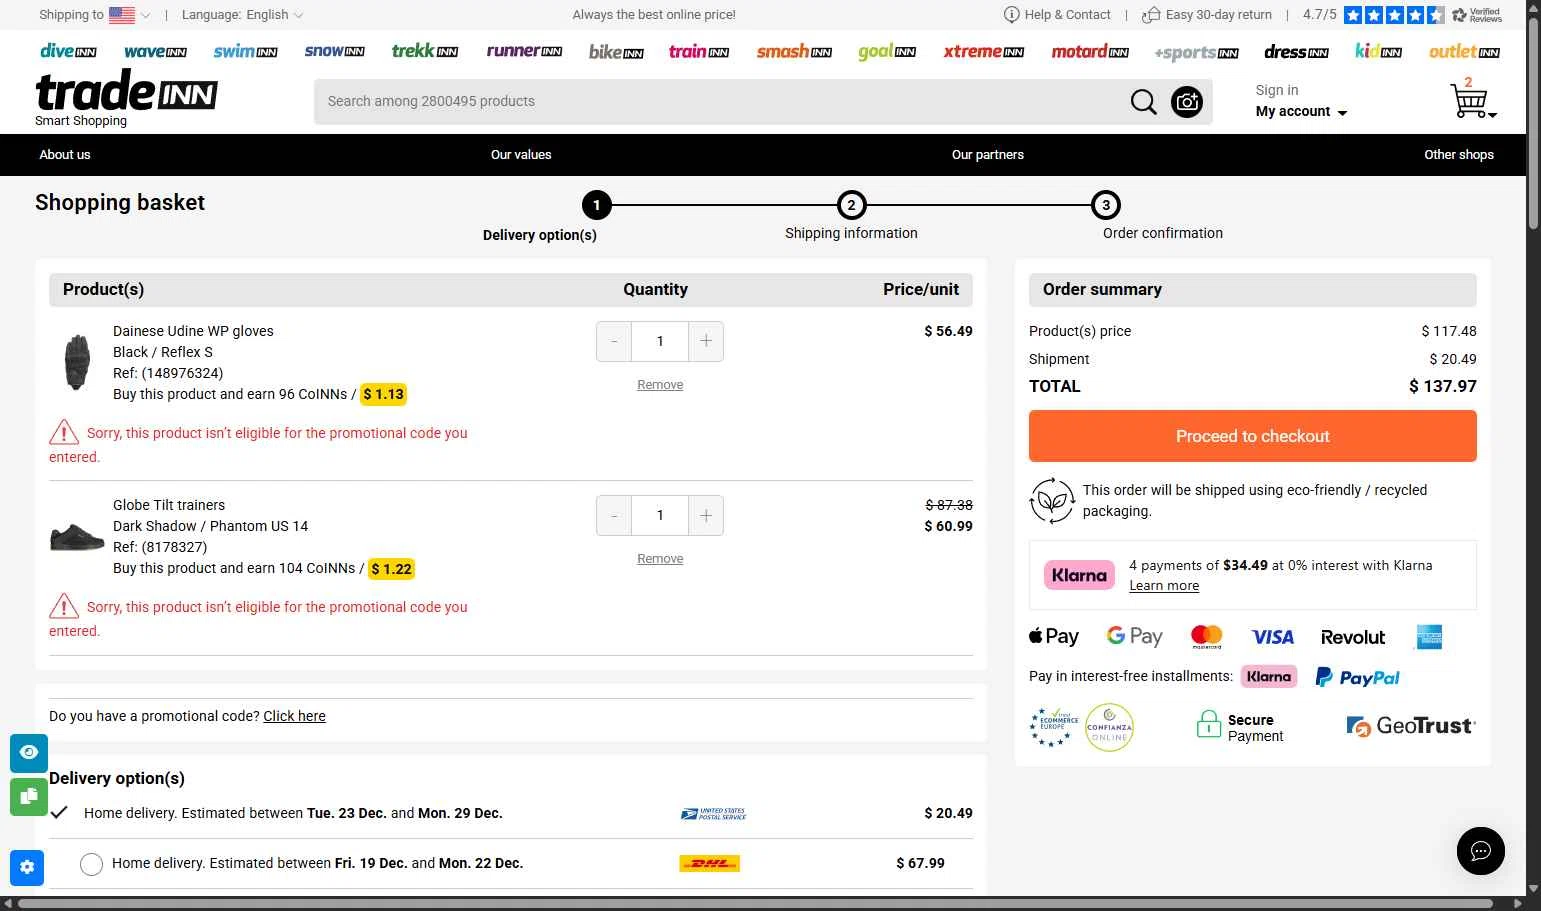Decrease Globe Tilt trainers quantity with minus
Image resolution: width=1541 pixels, height=911 pixels.
(614, 515)
